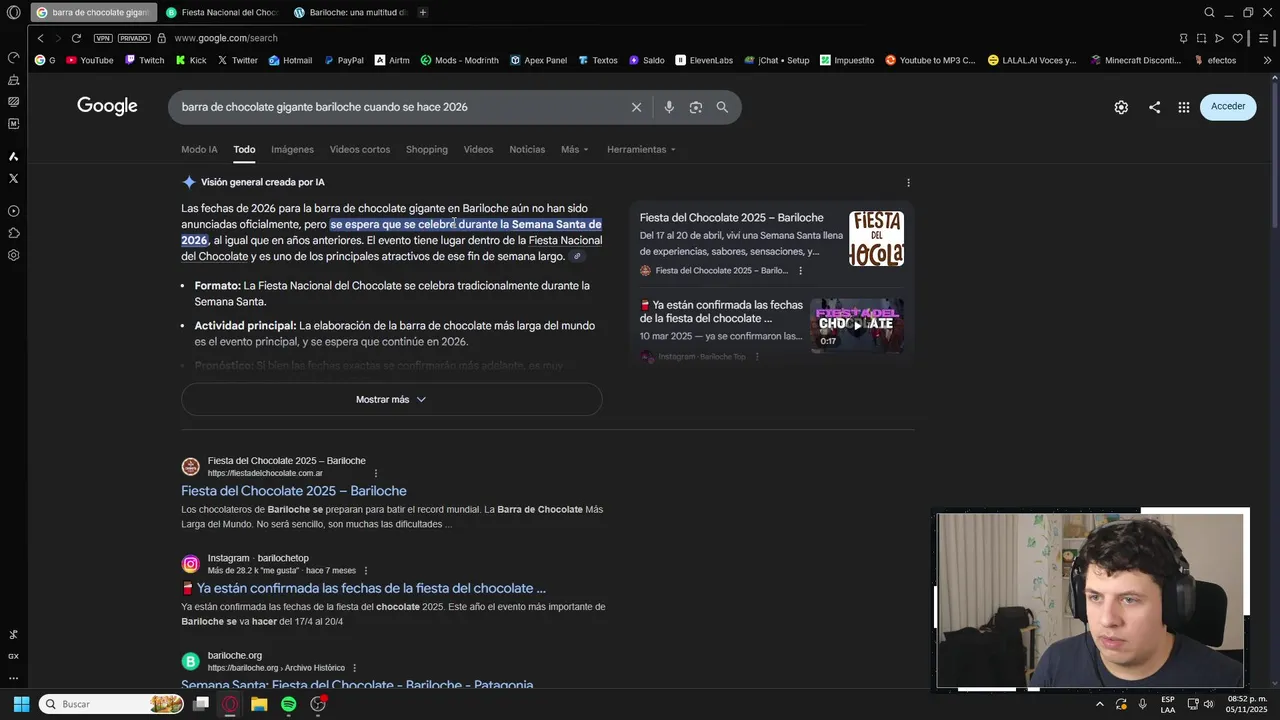The width and height of the screenshot is (1280, 720).
Task: Expand AI overview with Mostrar más
Action: coord(391,399)
